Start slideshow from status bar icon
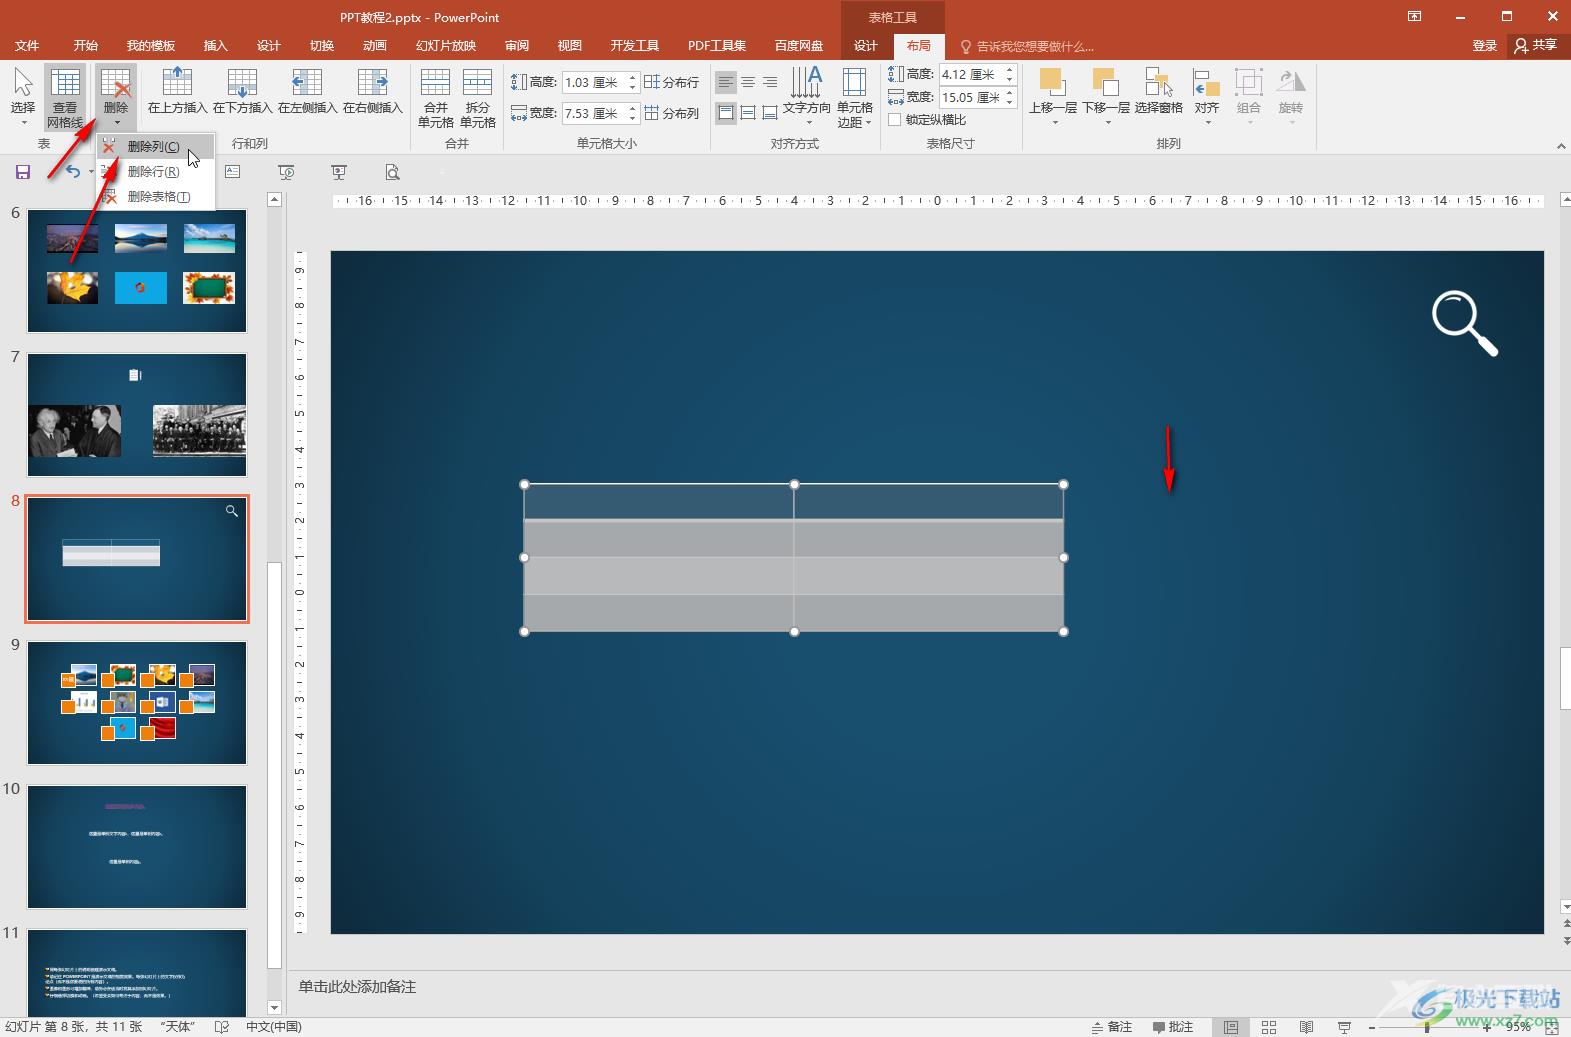Screen dimensions: 1571x1037 [x=1344, y=1027]
